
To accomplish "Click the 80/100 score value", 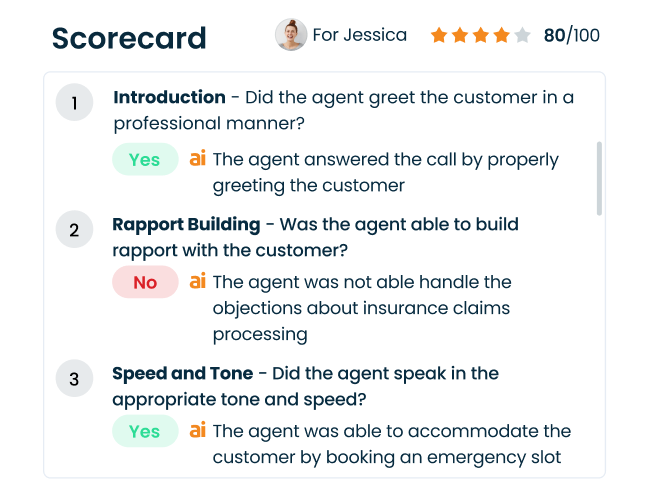I will (571, 36).
